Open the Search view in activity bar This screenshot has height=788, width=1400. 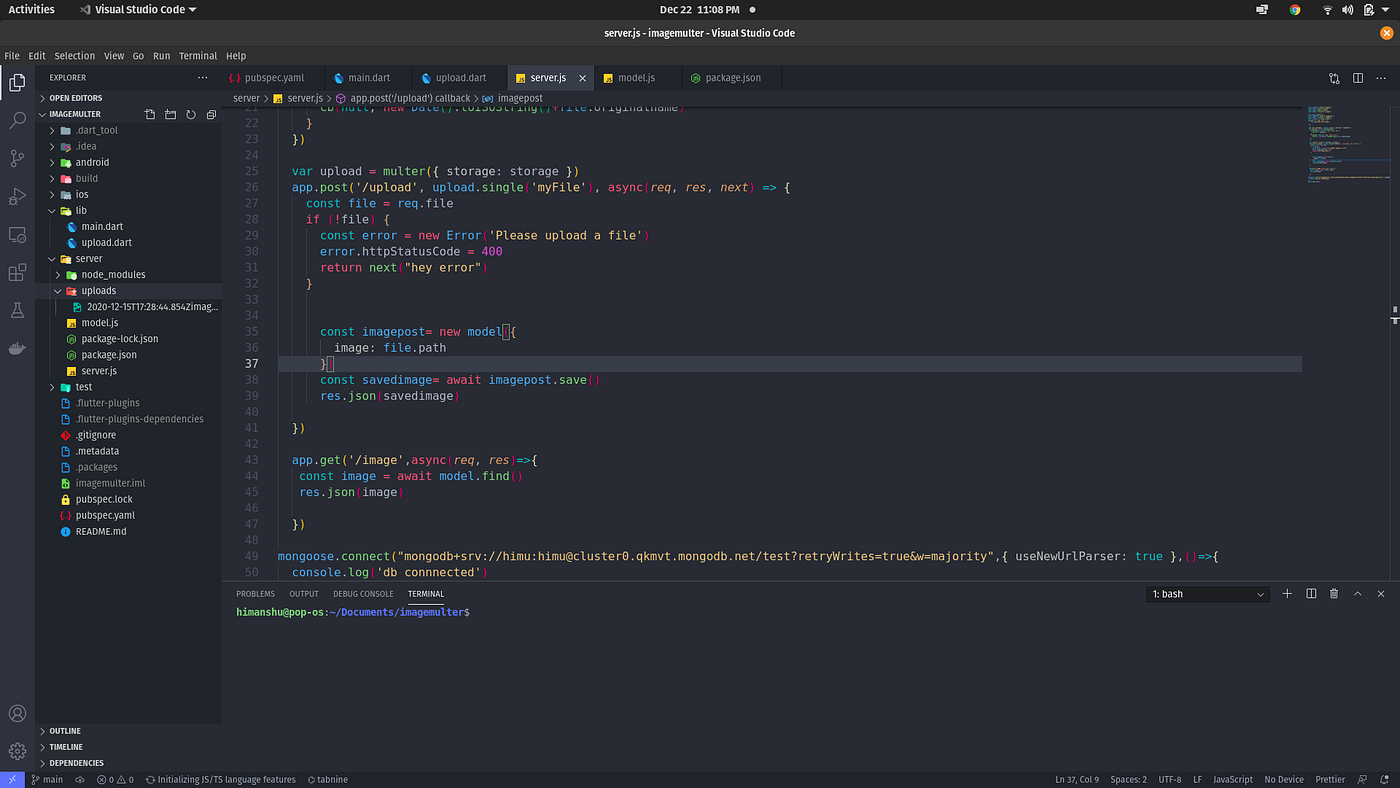pyautogui.click(x=17, y=120)
